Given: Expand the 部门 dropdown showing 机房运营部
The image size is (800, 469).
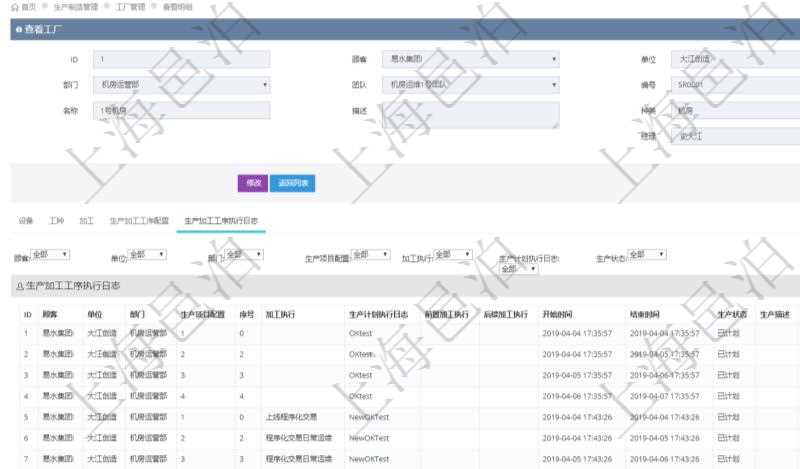Looking at the screenshot, I should (181, 85).
